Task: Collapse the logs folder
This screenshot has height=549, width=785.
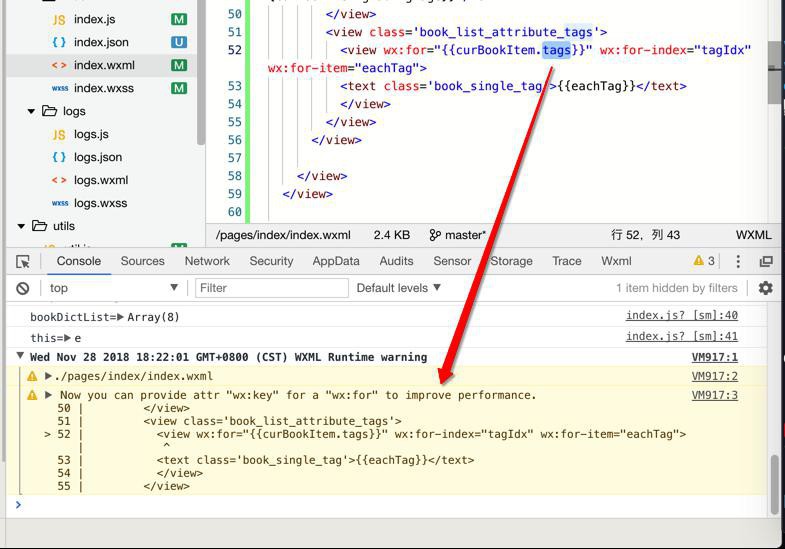Action: click(x=31, y=111)
